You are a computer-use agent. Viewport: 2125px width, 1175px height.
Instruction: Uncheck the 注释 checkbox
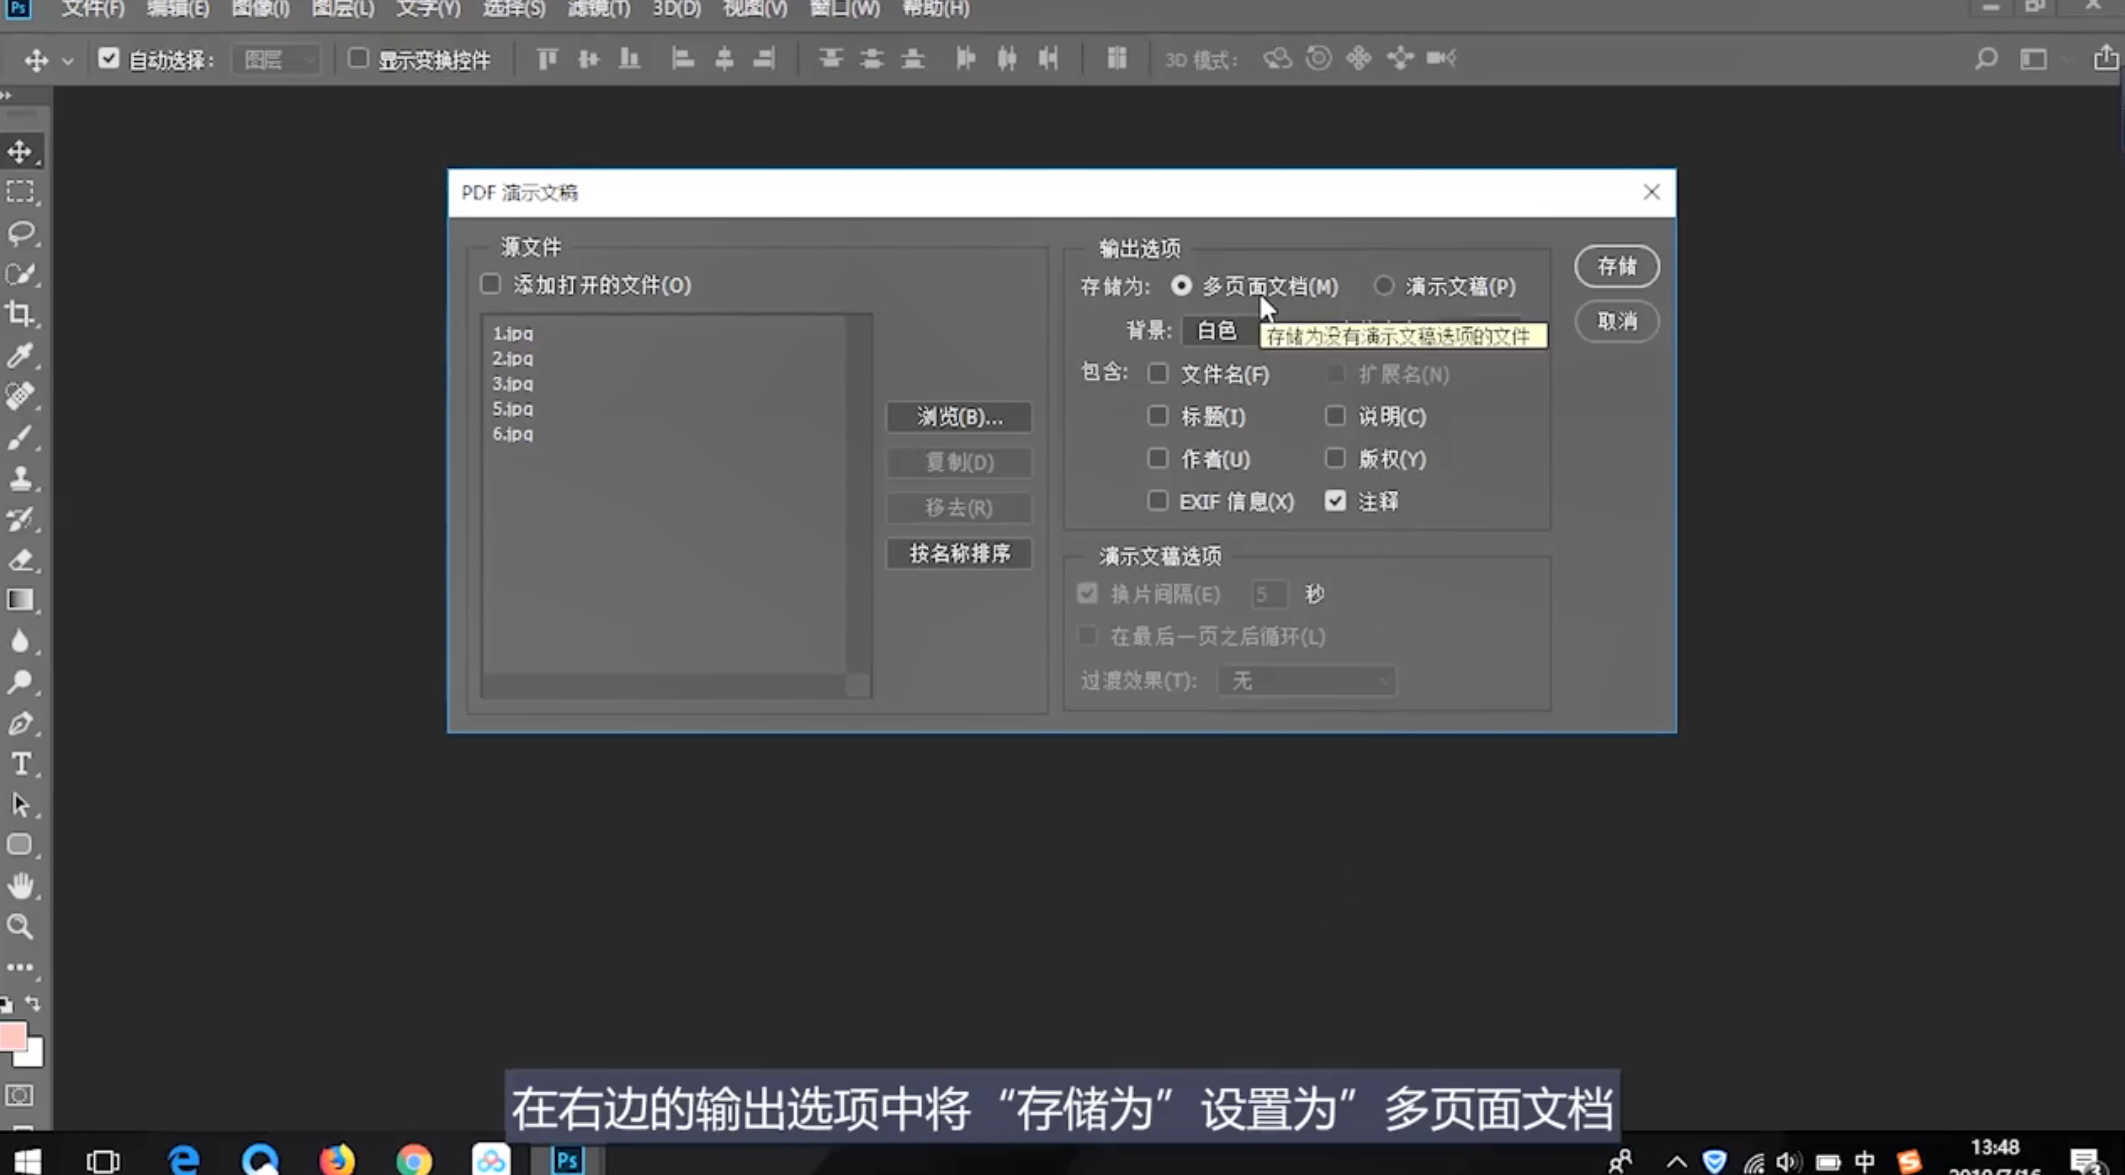click(1335, 501)
